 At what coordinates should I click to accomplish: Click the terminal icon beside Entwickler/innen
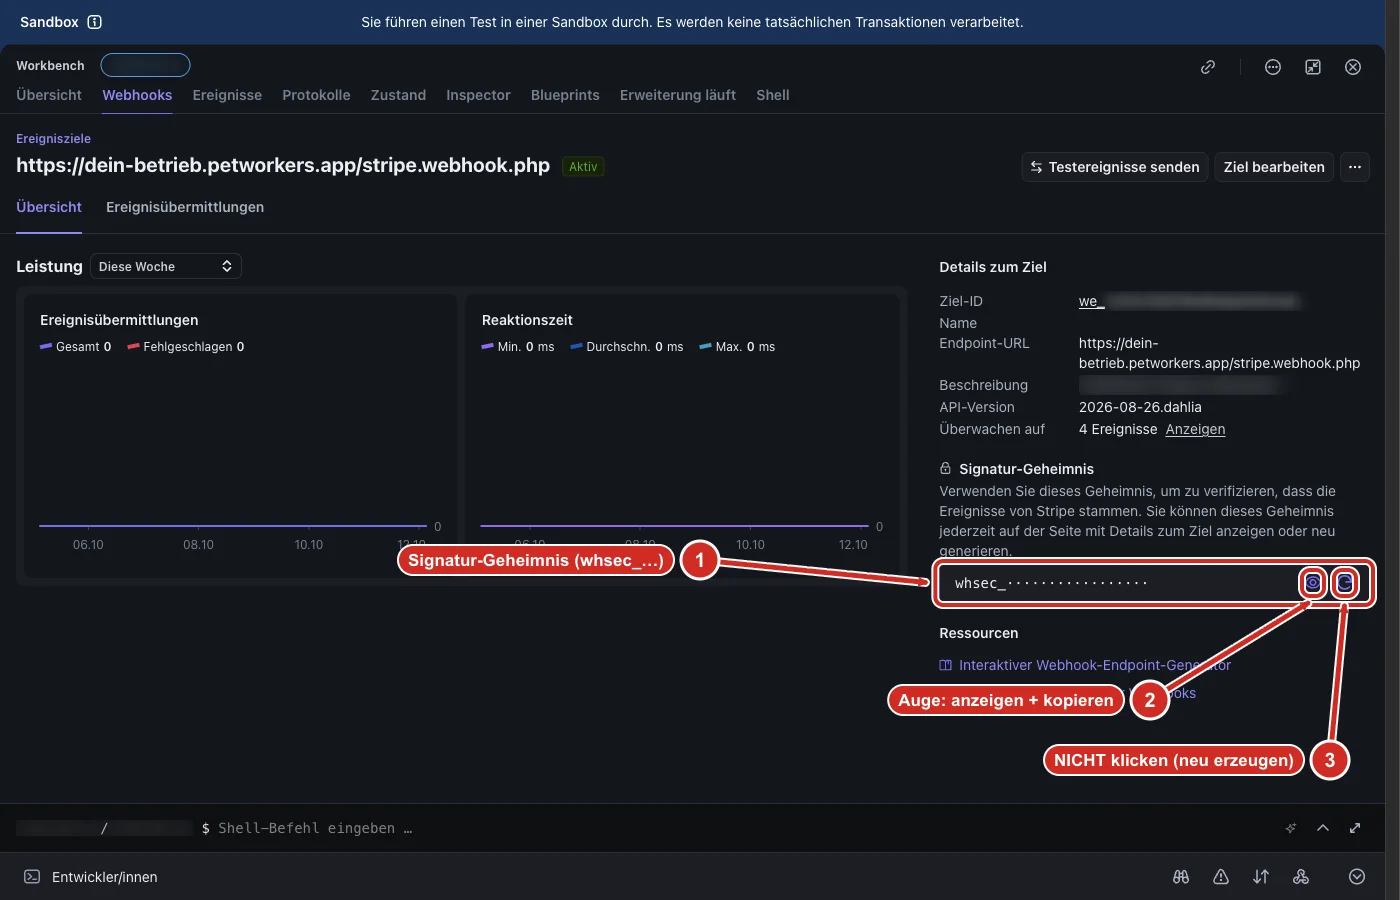pyautogui.click(x=32, y=877)
